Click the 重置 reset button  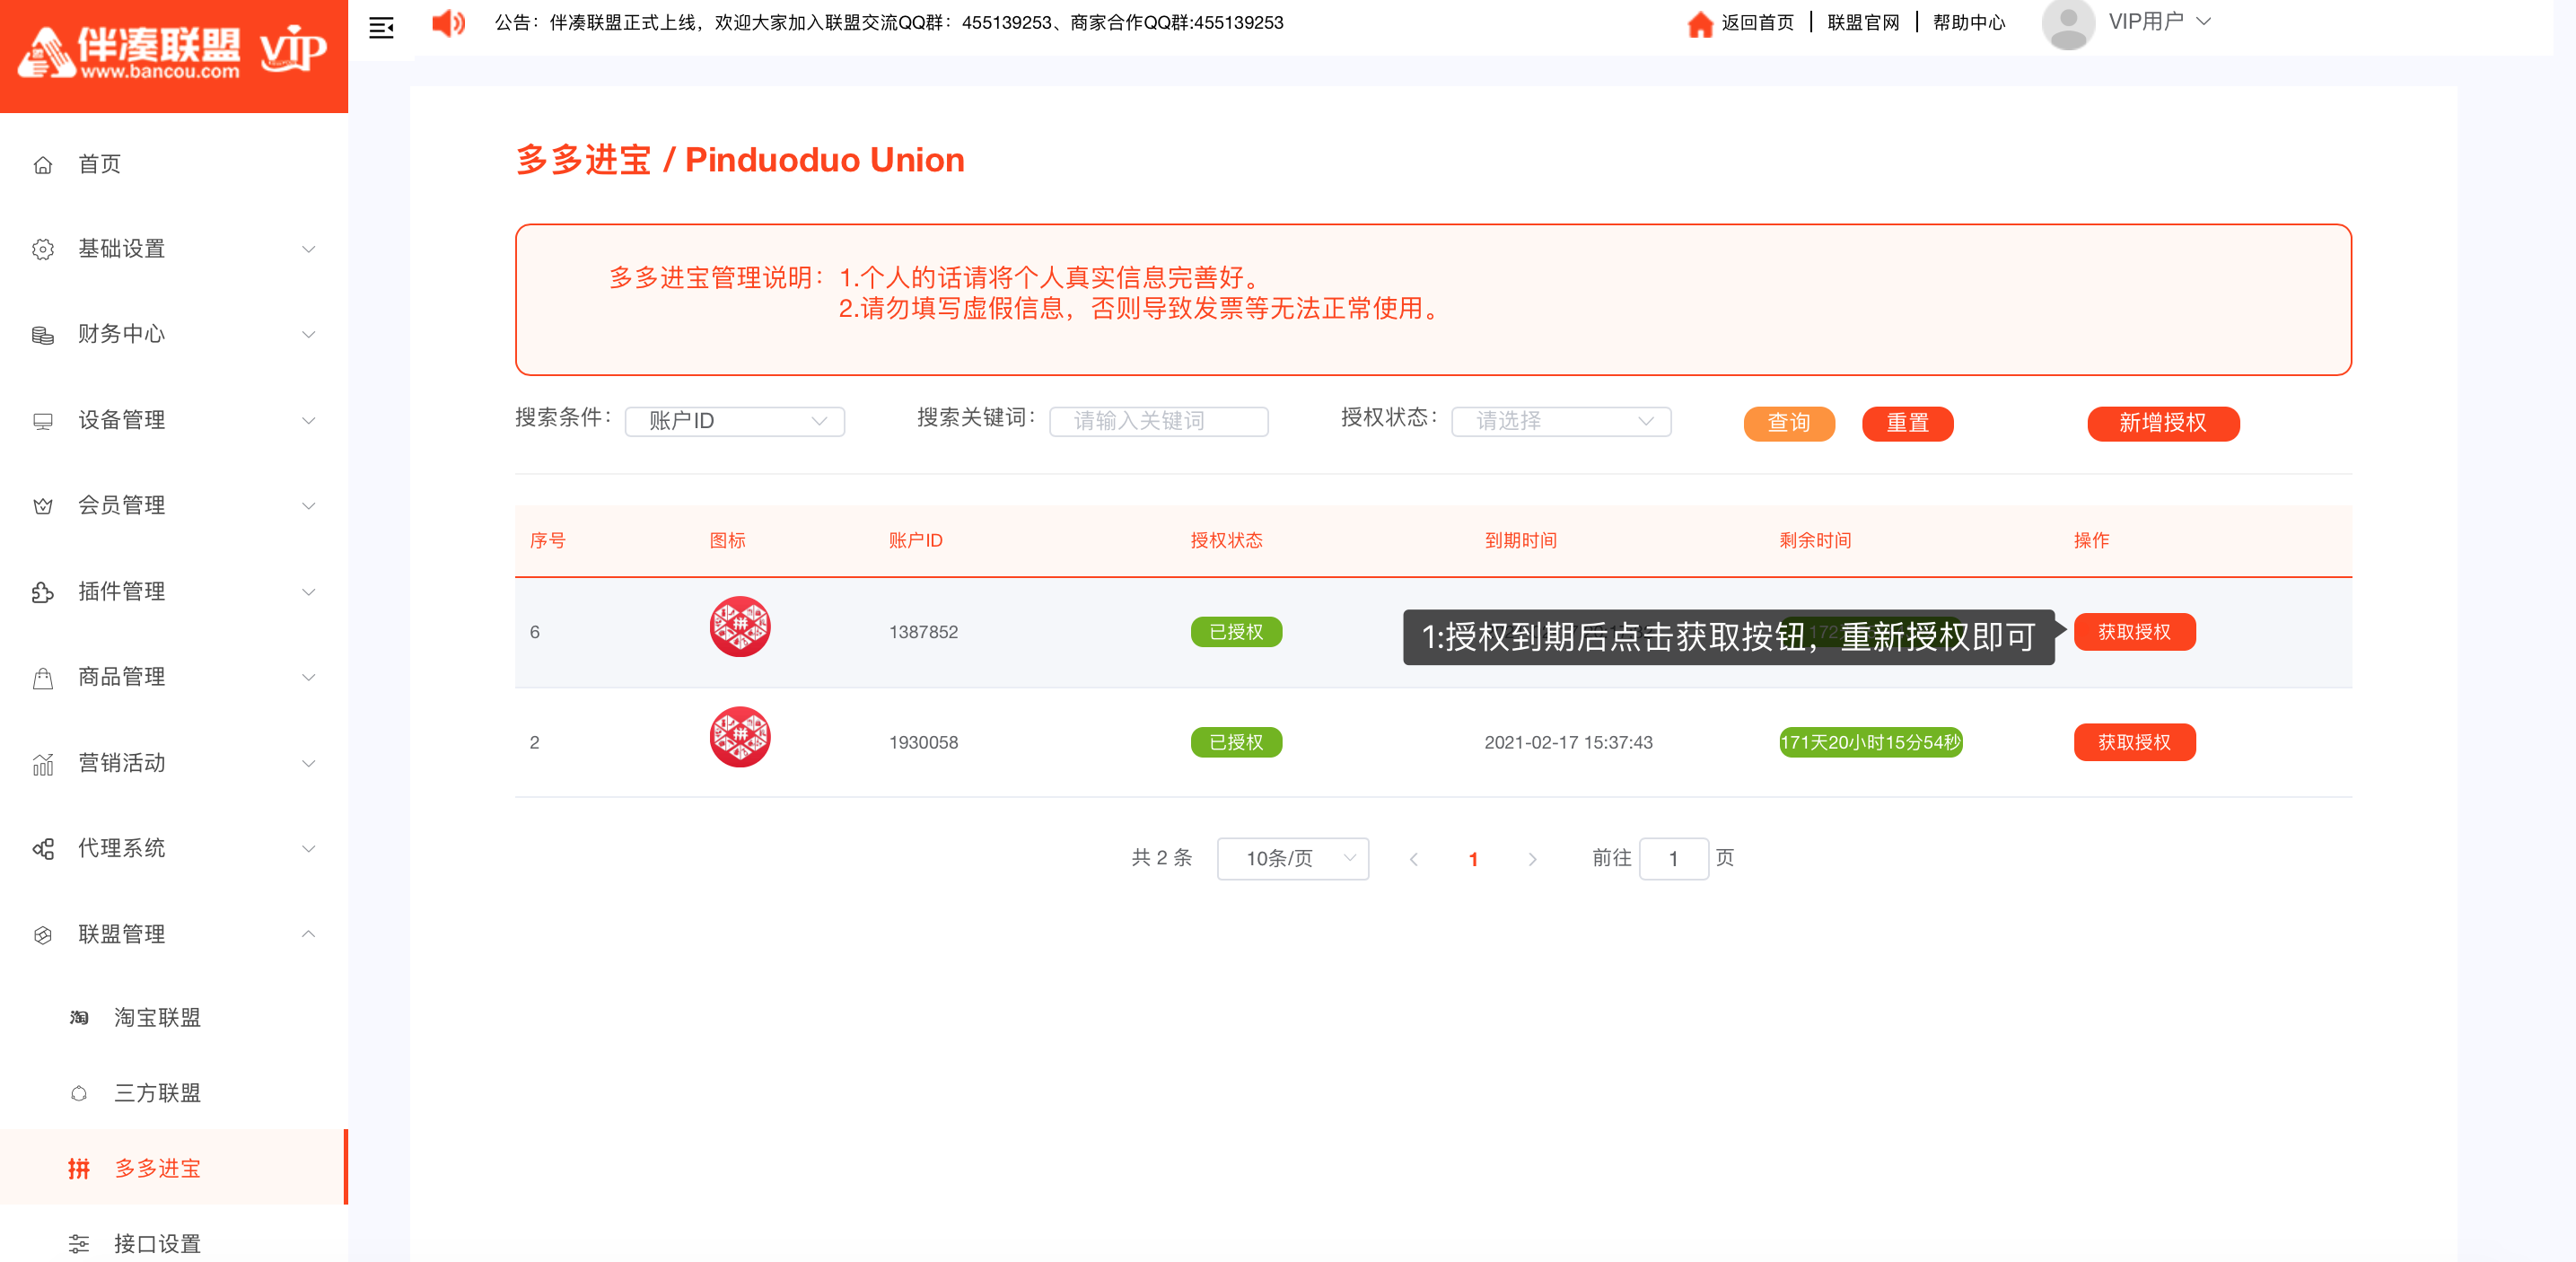click(x=1907, y=423)
